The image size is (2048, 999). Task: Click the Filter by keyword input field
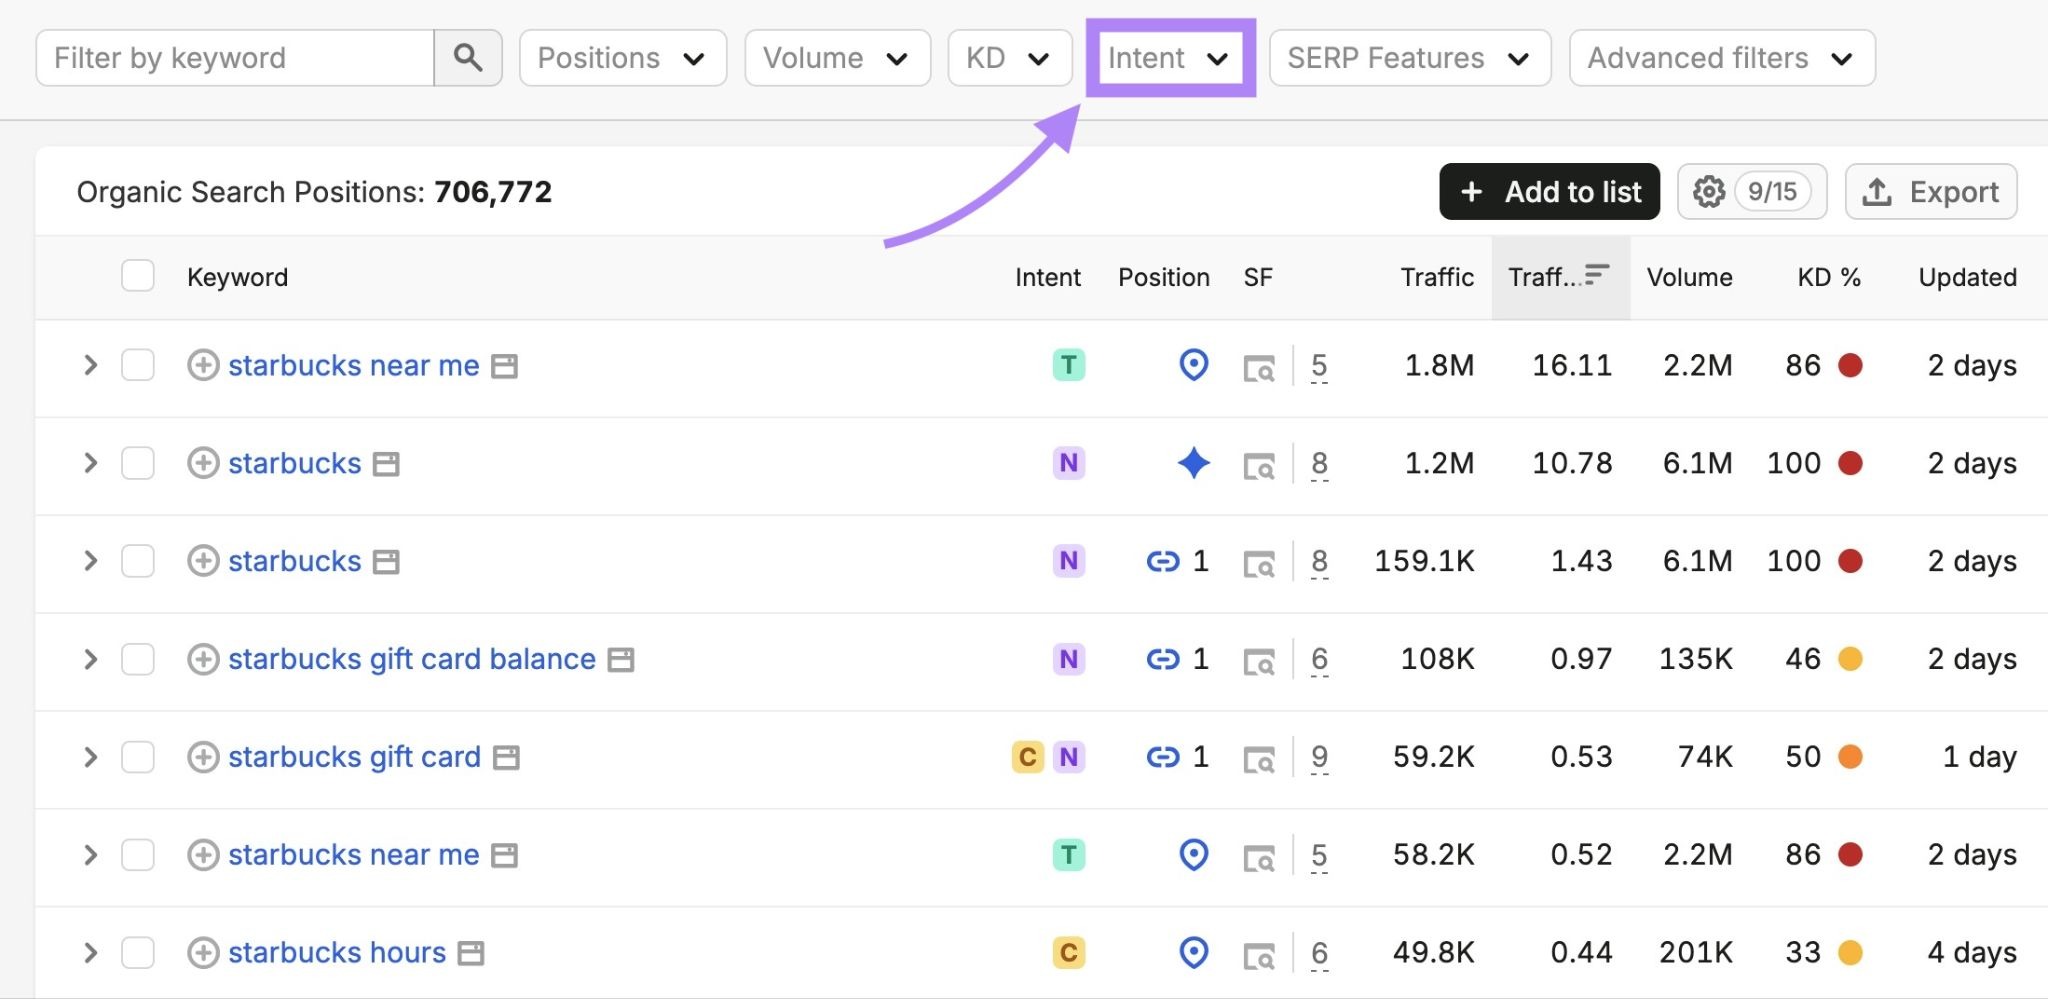pos(235,58)
